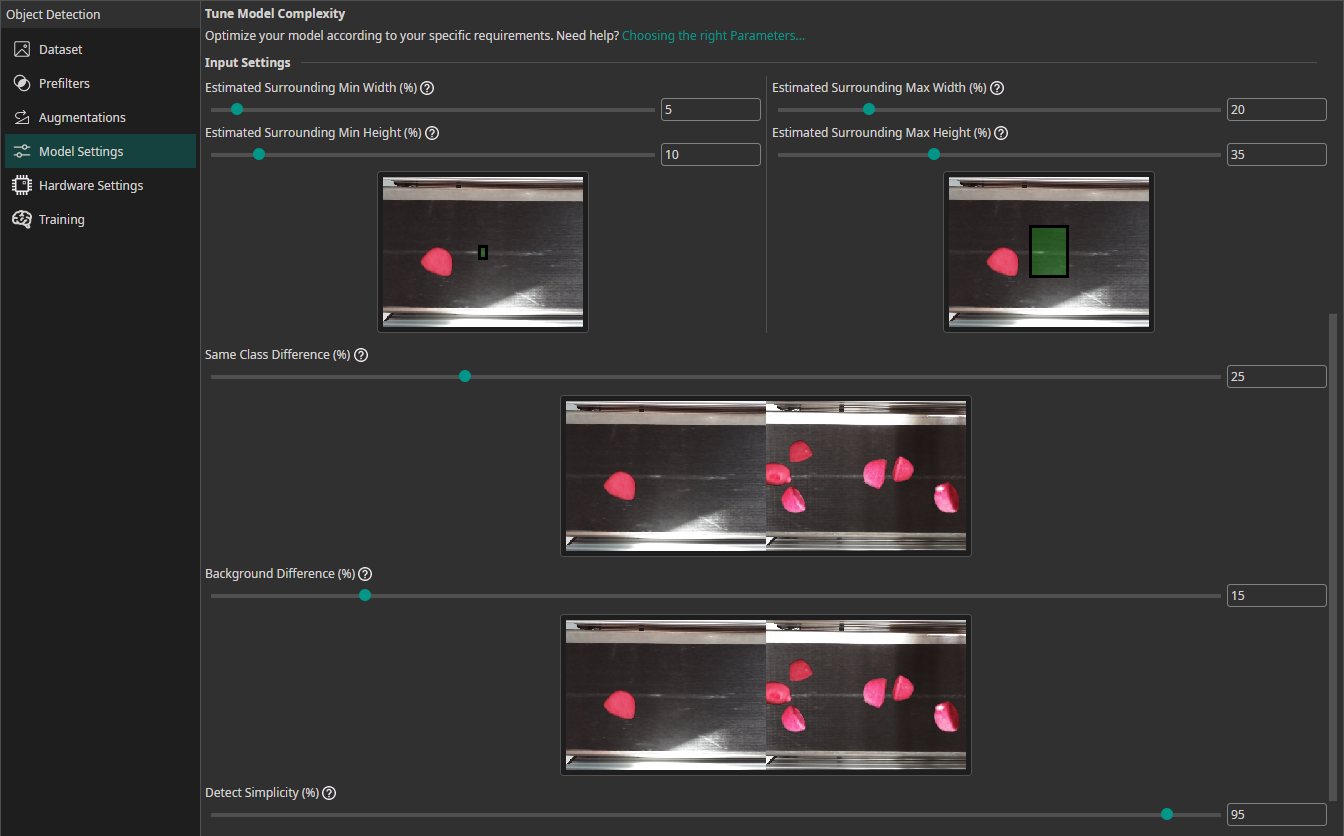Screen dimensions: 1344x836
Task: Click the Augmentations icon in sidebar
Action: (x=22, y=118)
